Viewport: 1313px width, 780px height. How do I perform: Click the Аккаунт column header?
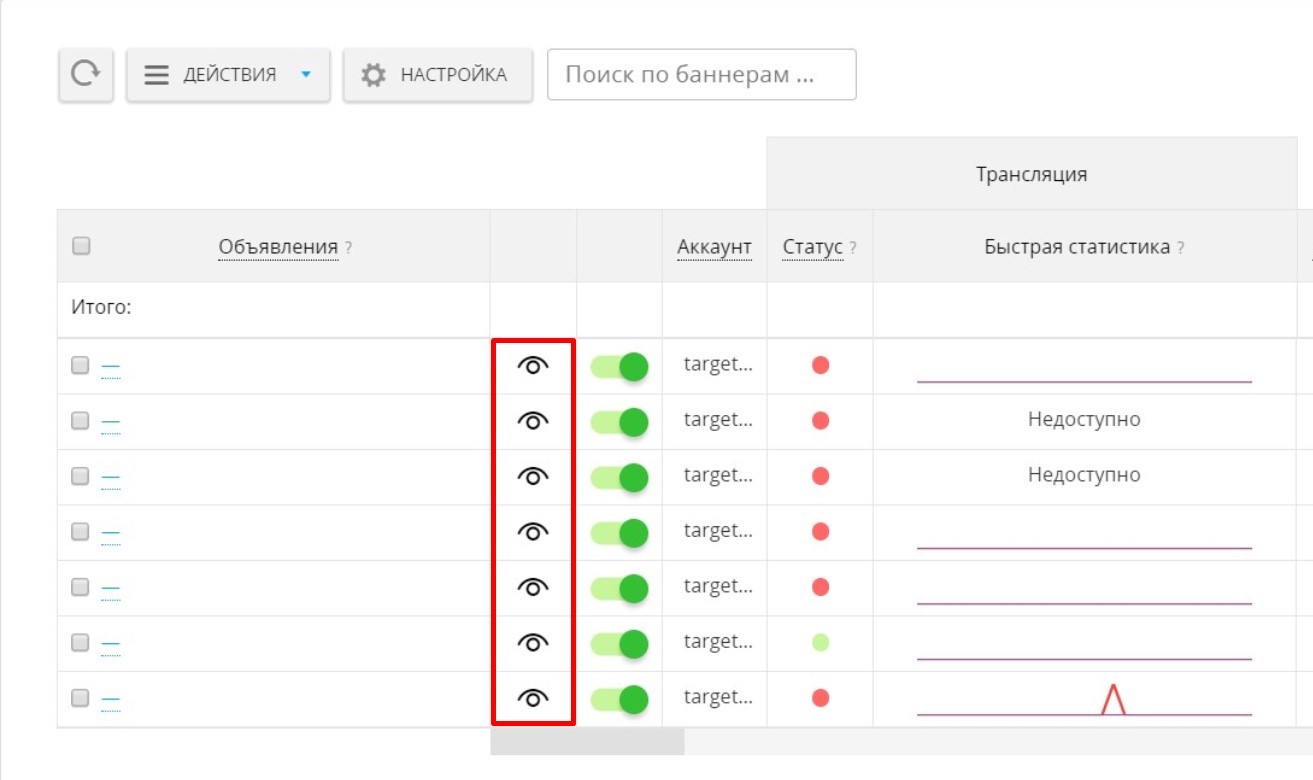coord(714,247)
